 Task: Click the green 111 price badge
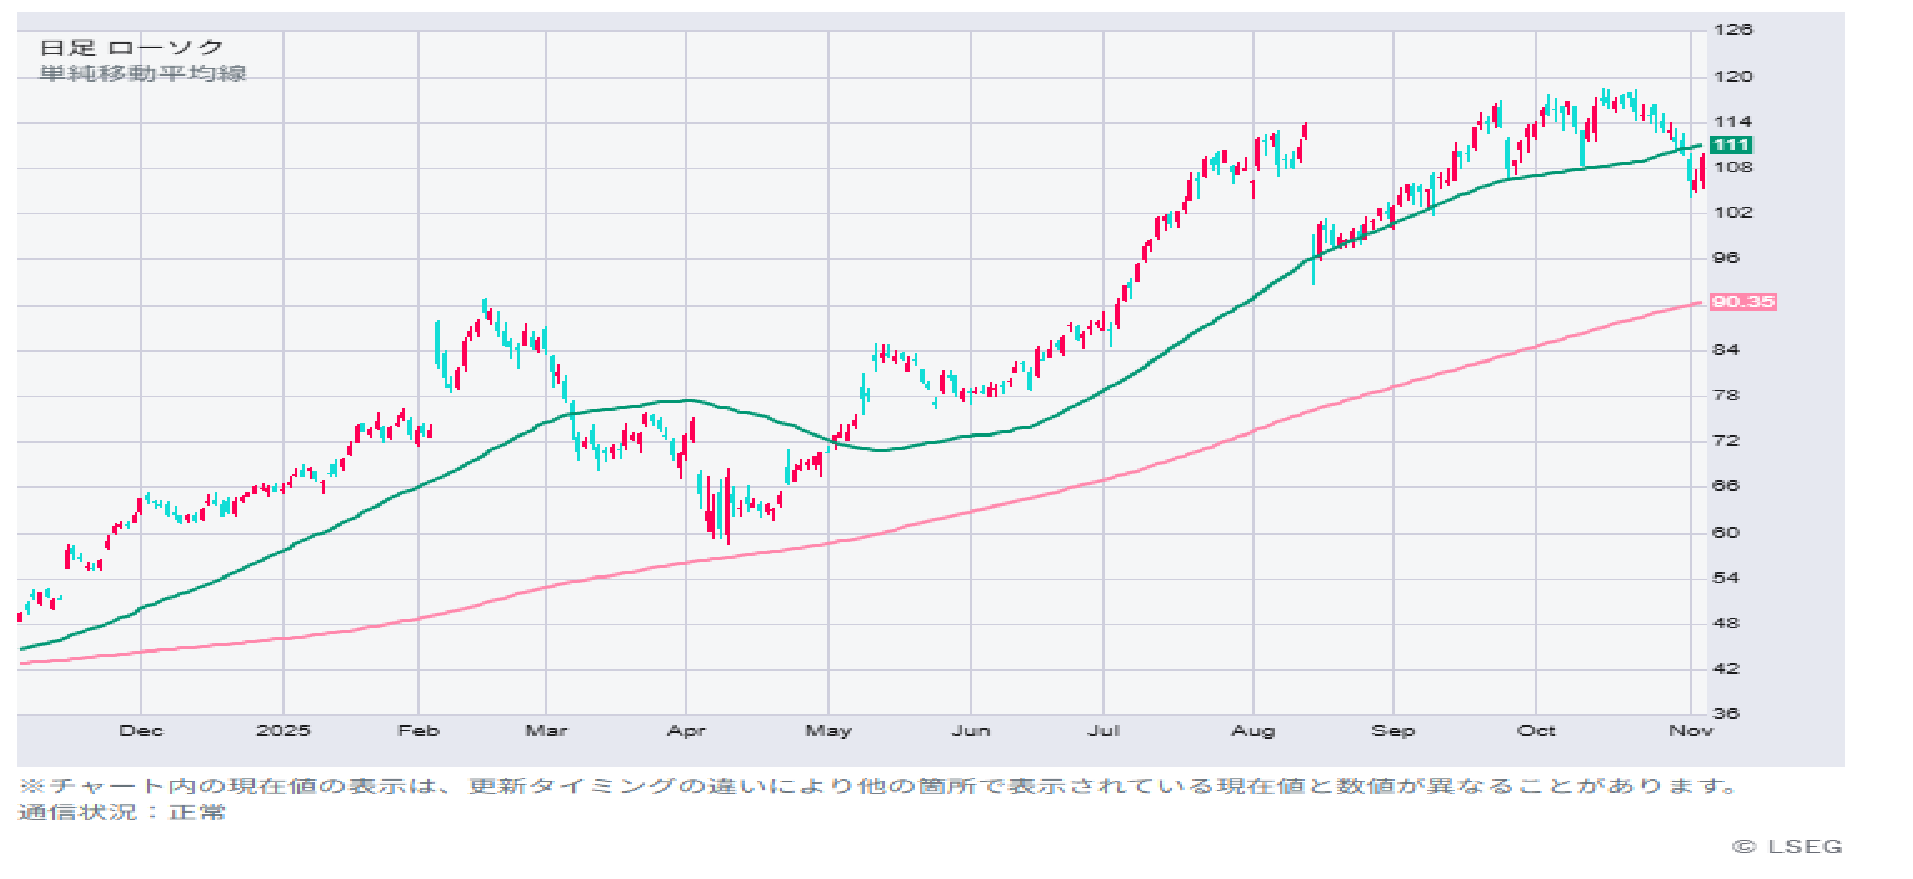pyautogui.click(x=1731, y=145)
